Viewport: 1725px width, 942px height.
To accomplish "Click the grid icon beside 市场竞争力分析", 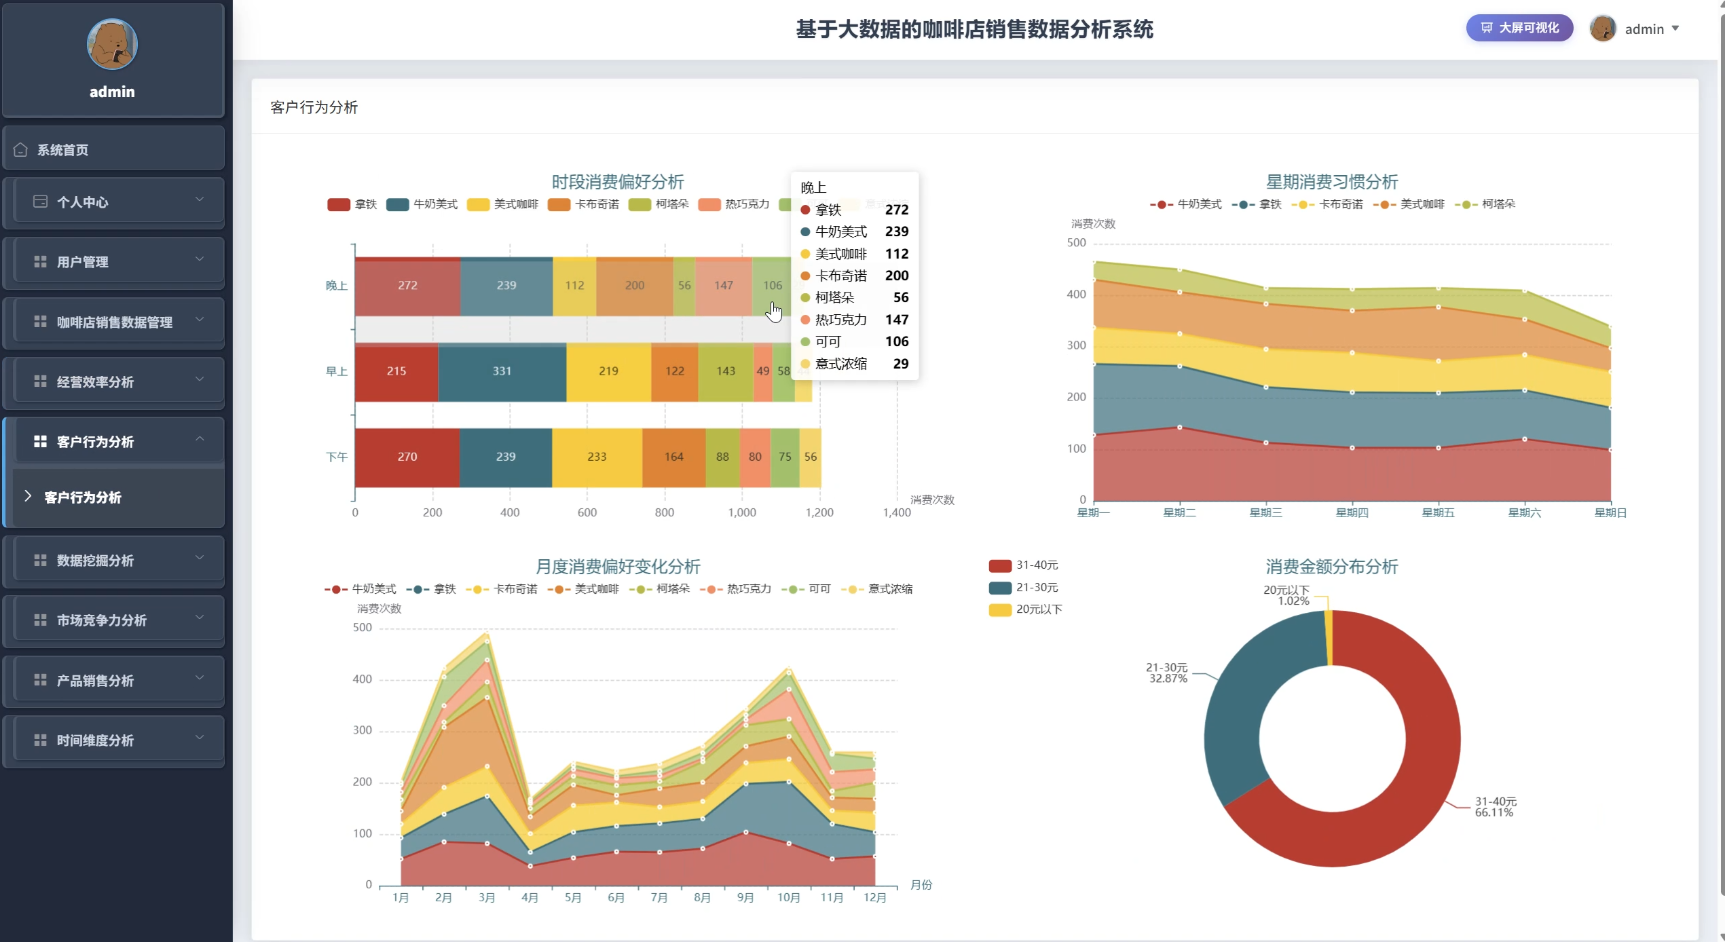I will [x=40, y=621].
